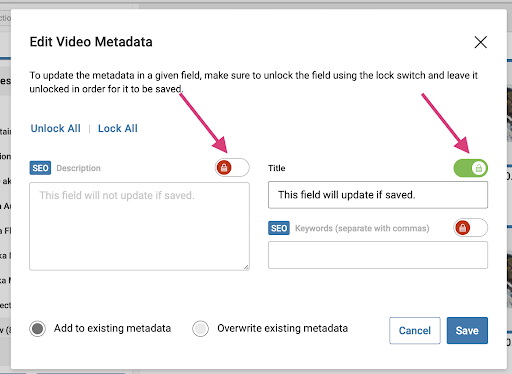Focus the Description text area

pos(139,226)
